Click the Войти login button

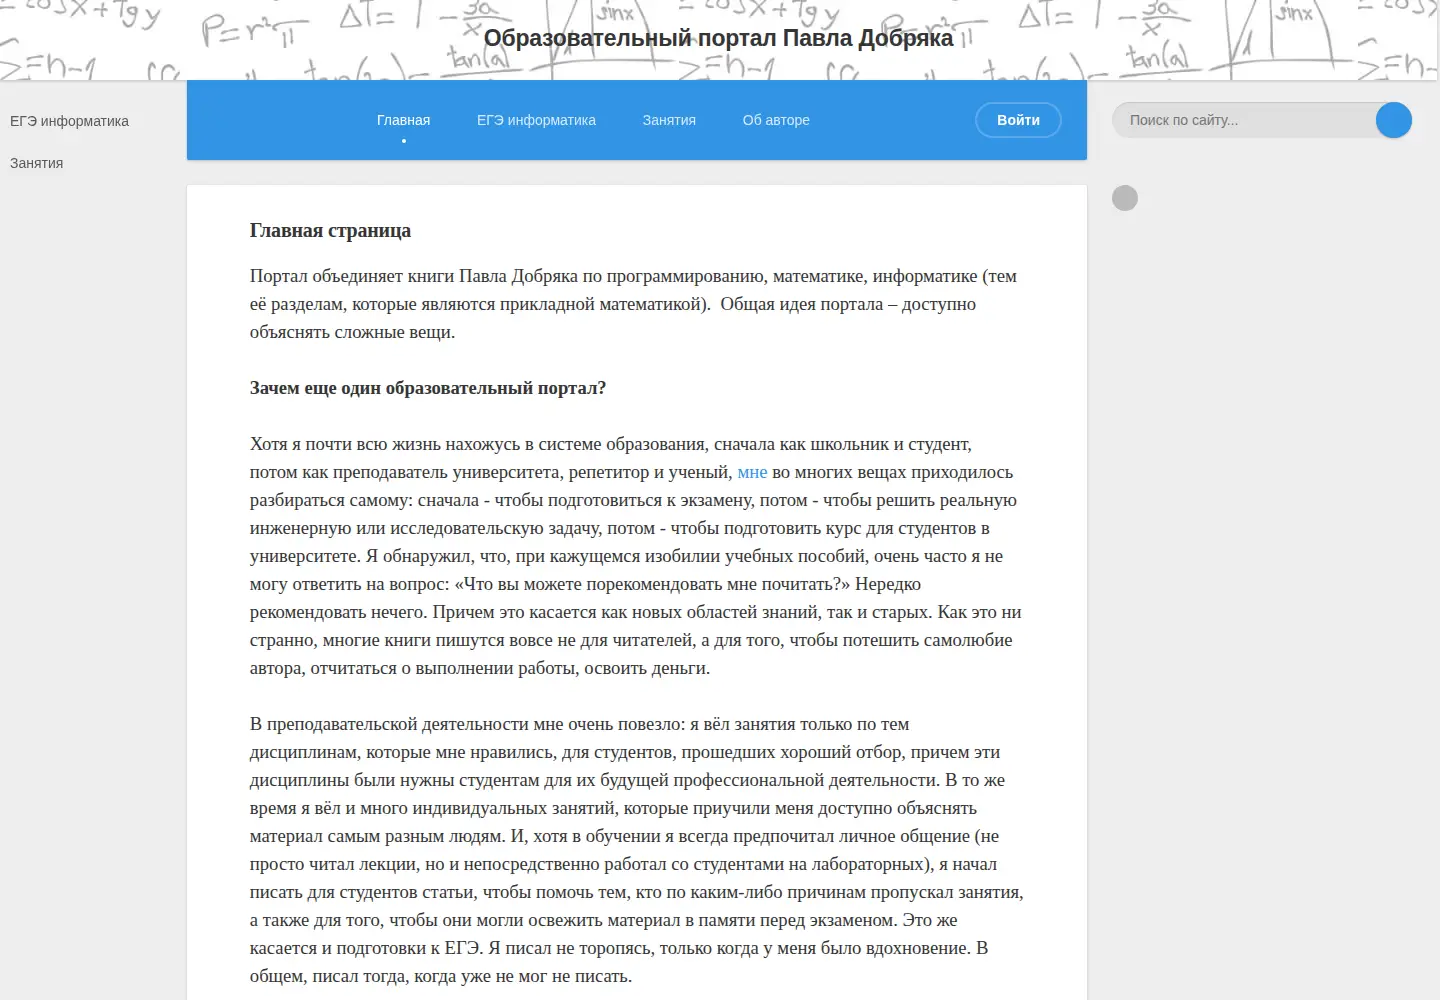coord(1018,120)
